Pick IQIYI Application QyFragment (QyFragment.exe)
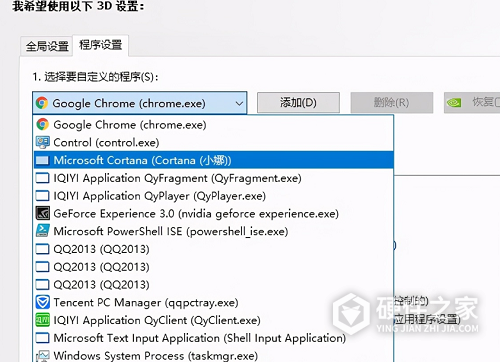This screenshot has height=362, width=500. (213, 178)
